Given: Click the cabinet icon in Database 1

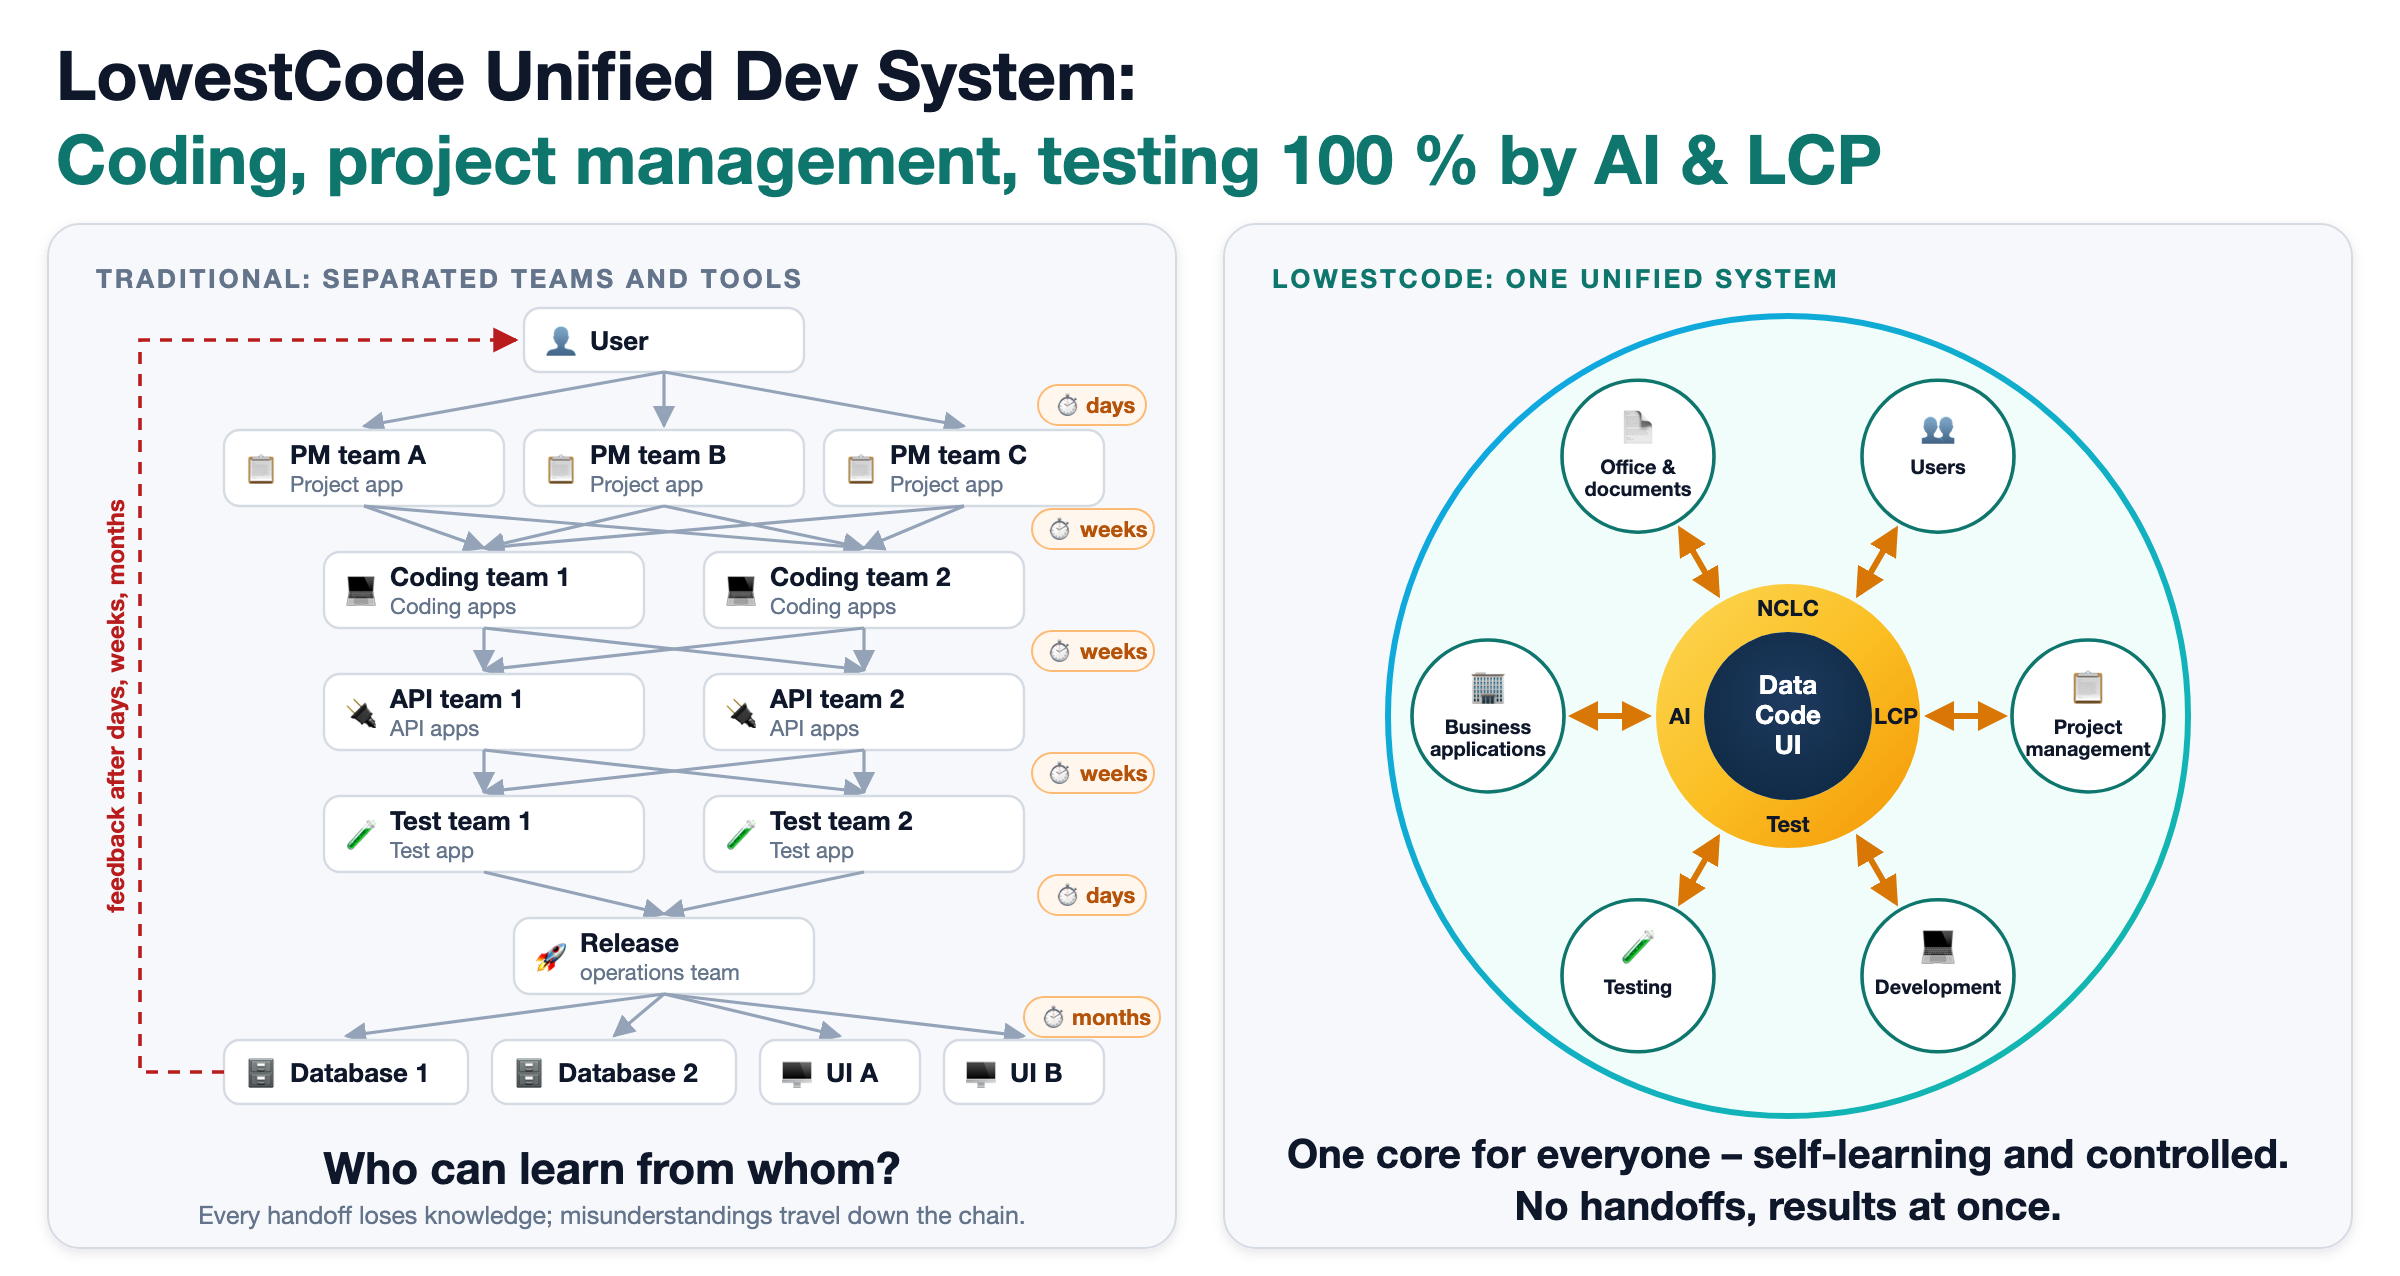Looking at the screenshot, I should 261,1073.
